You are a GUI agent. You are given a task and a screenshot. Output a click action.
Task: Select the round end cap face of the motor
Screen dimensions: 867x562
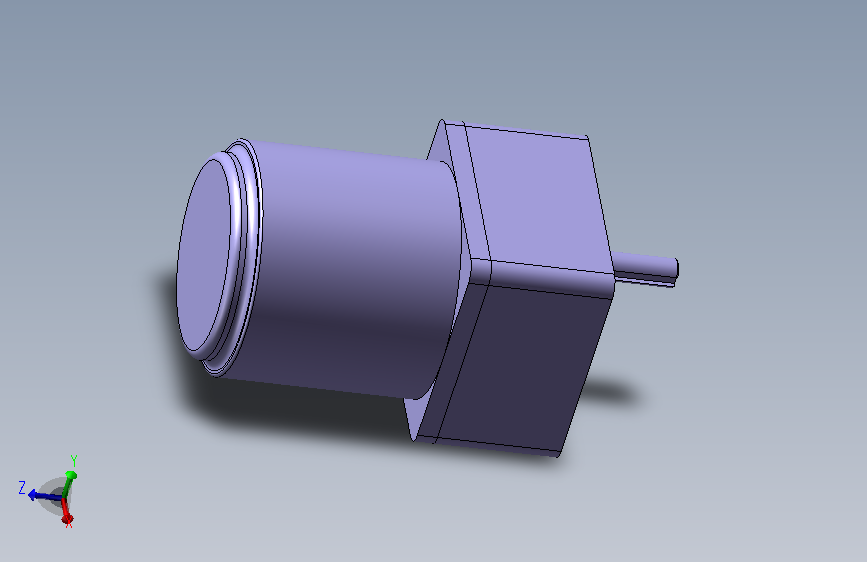203,257
